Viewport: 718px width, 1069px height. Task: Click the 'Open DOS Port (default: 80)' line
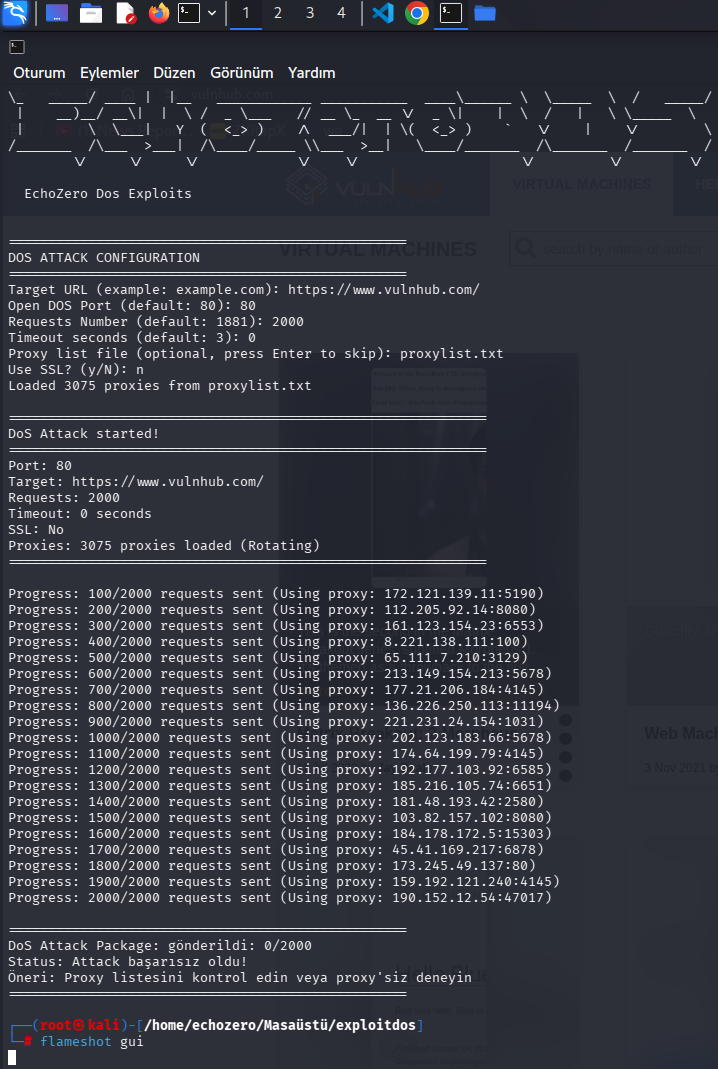coord(132,305)
